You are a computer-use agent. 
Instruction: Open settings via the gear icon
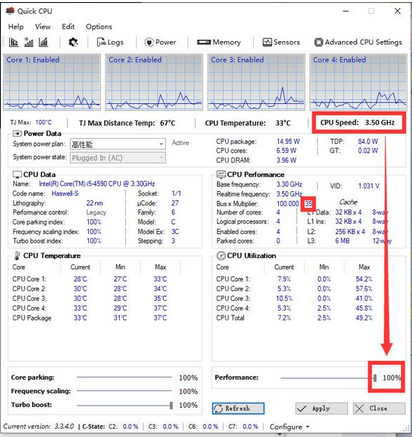[x=73, y=42]
